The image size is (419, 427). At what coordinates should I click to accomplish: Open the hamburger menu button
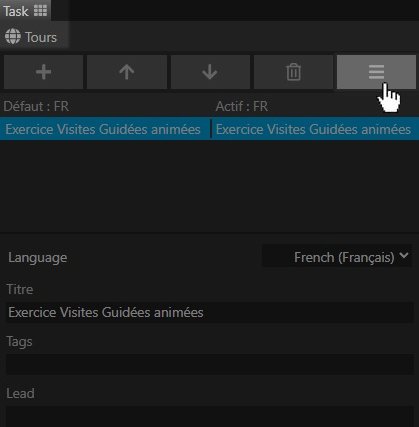coord(376,72)
